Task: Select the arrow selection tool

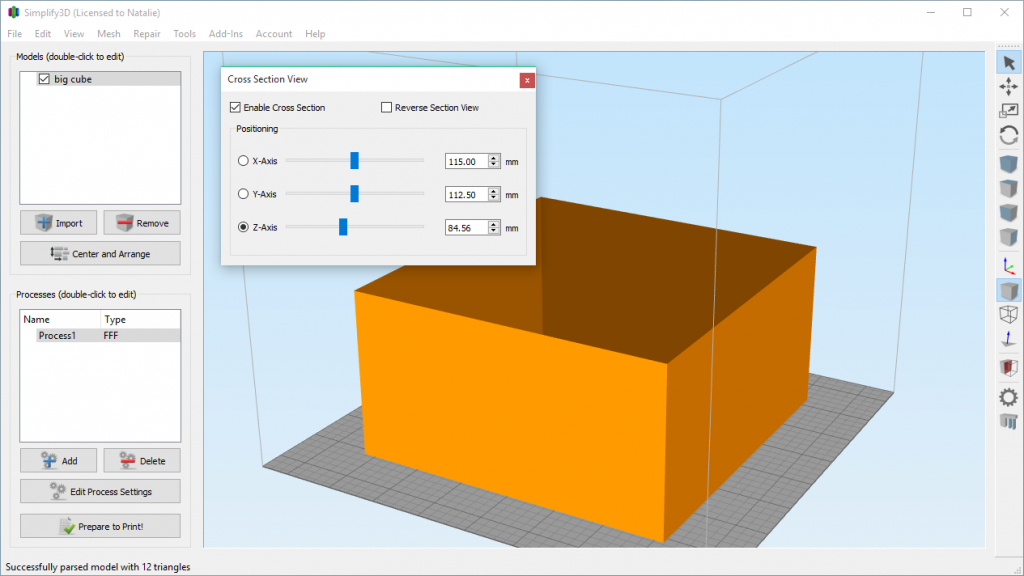Action: point(1009,62)
